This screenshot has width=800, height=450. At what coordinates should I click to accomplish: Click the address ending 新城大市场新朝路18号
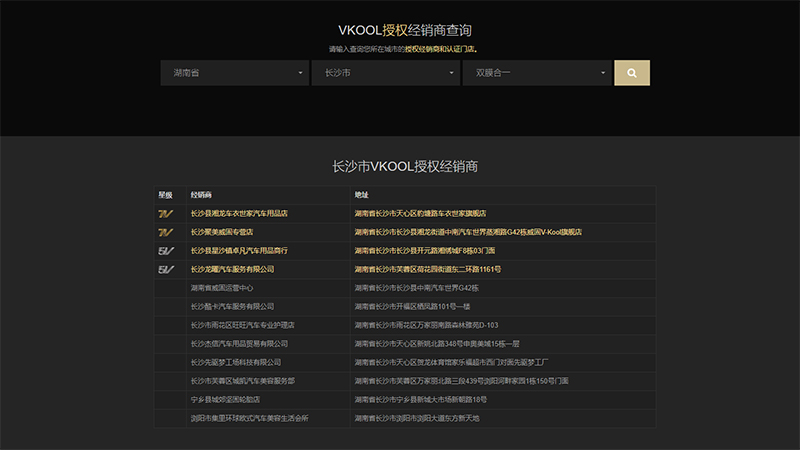[421, 399]
